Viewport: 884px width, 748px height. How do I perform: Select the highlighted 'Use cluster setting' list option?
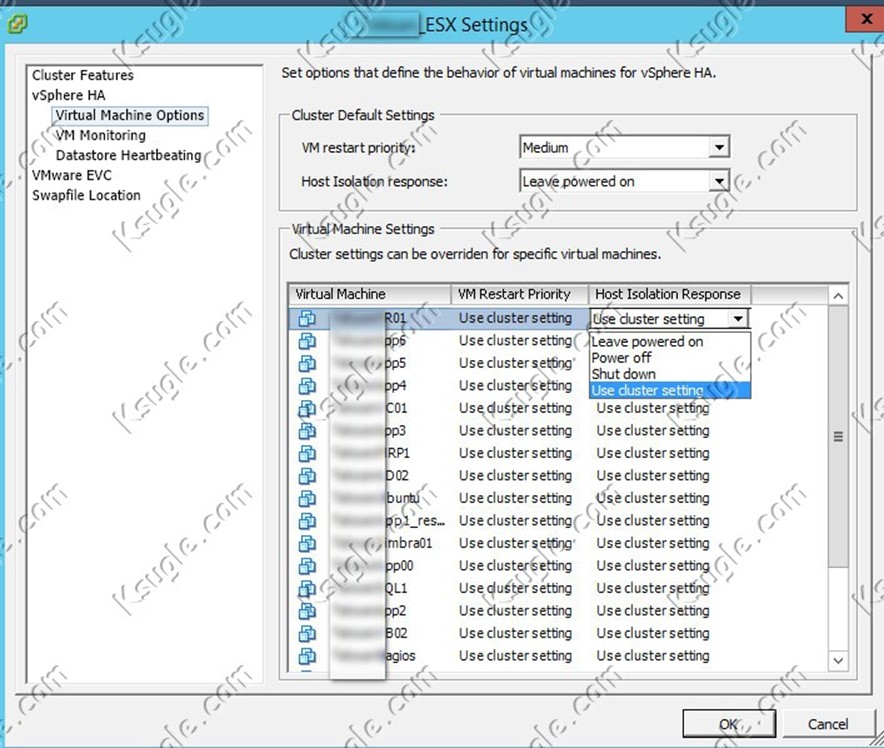tap(670, 390)
